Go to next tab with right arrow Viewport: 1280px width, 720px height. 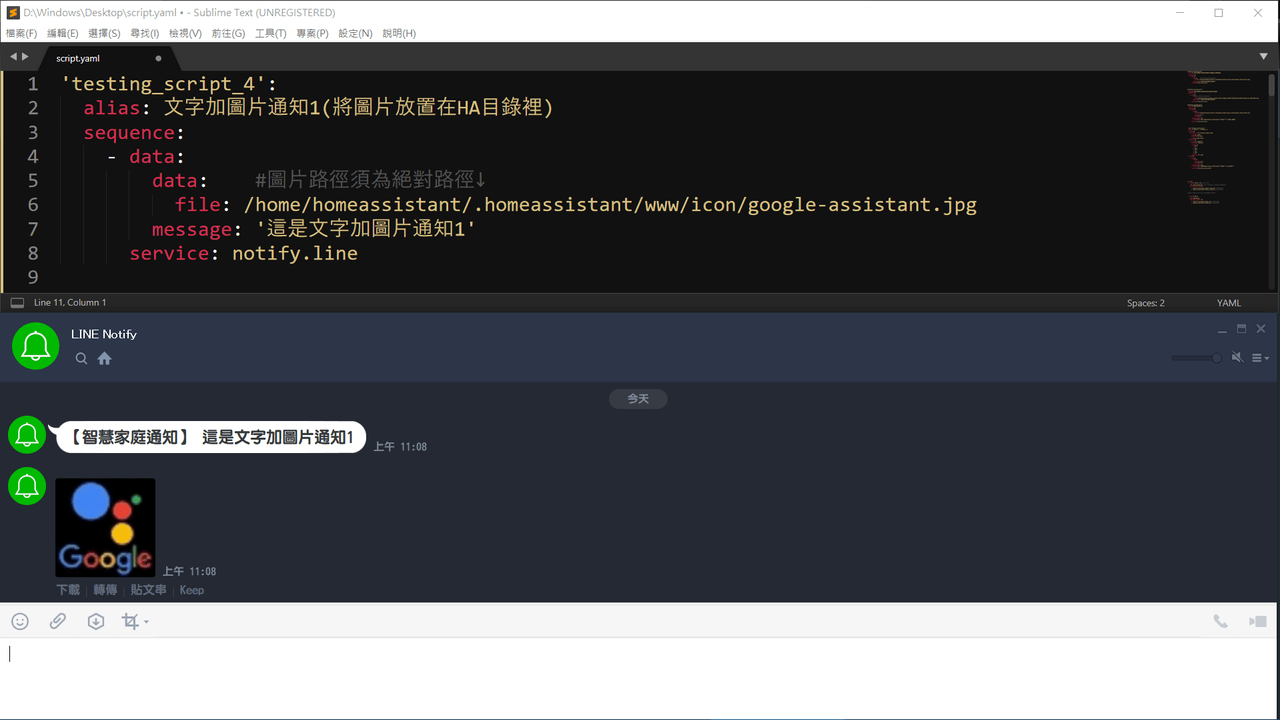click(25, 57)
